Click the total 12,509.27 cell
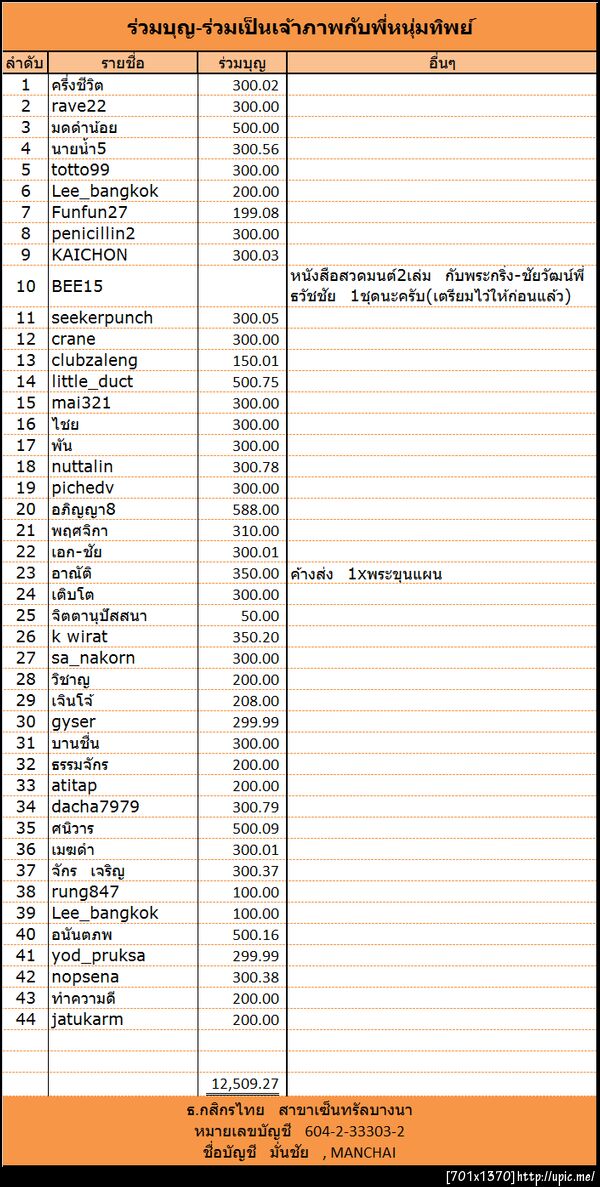This screenshot has width=600, height=1187. [x=244, y=1084]
